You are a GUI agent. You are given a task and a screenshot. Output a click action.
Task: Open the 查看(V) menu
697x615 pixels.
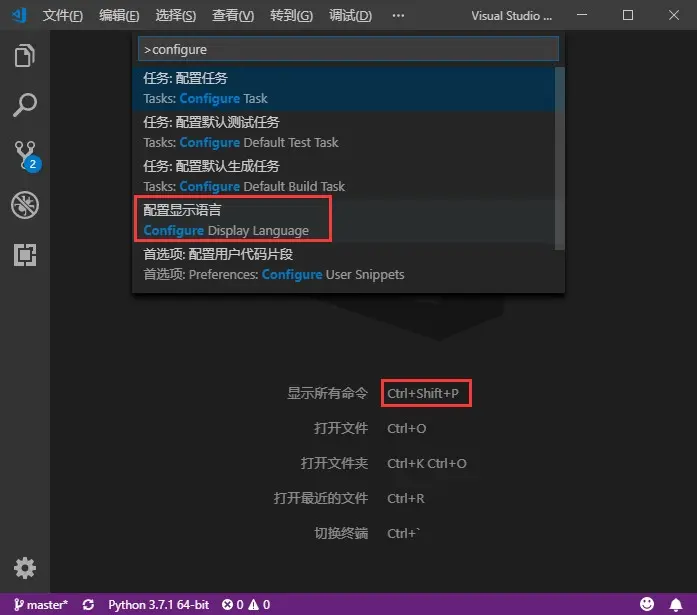tap(233, 16)
